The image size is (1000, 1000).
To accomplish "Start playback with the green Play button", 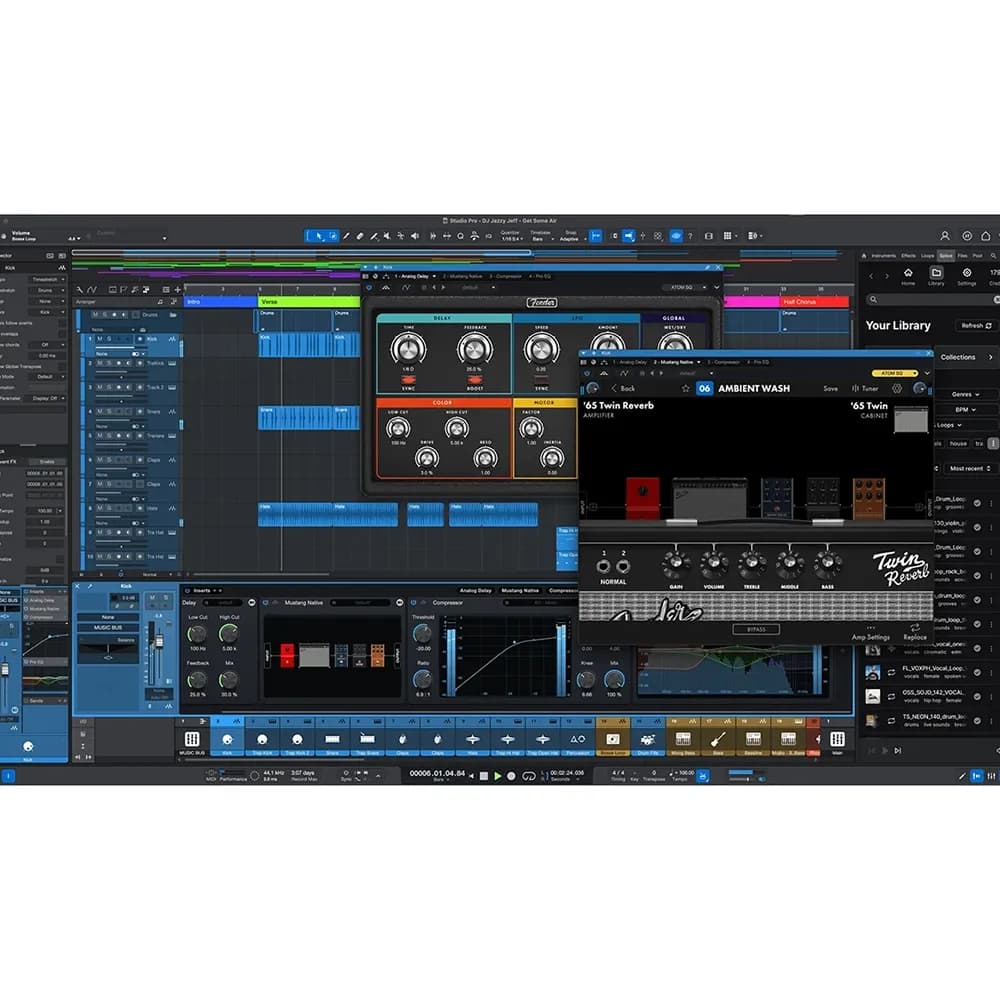I will coord(497,776).
